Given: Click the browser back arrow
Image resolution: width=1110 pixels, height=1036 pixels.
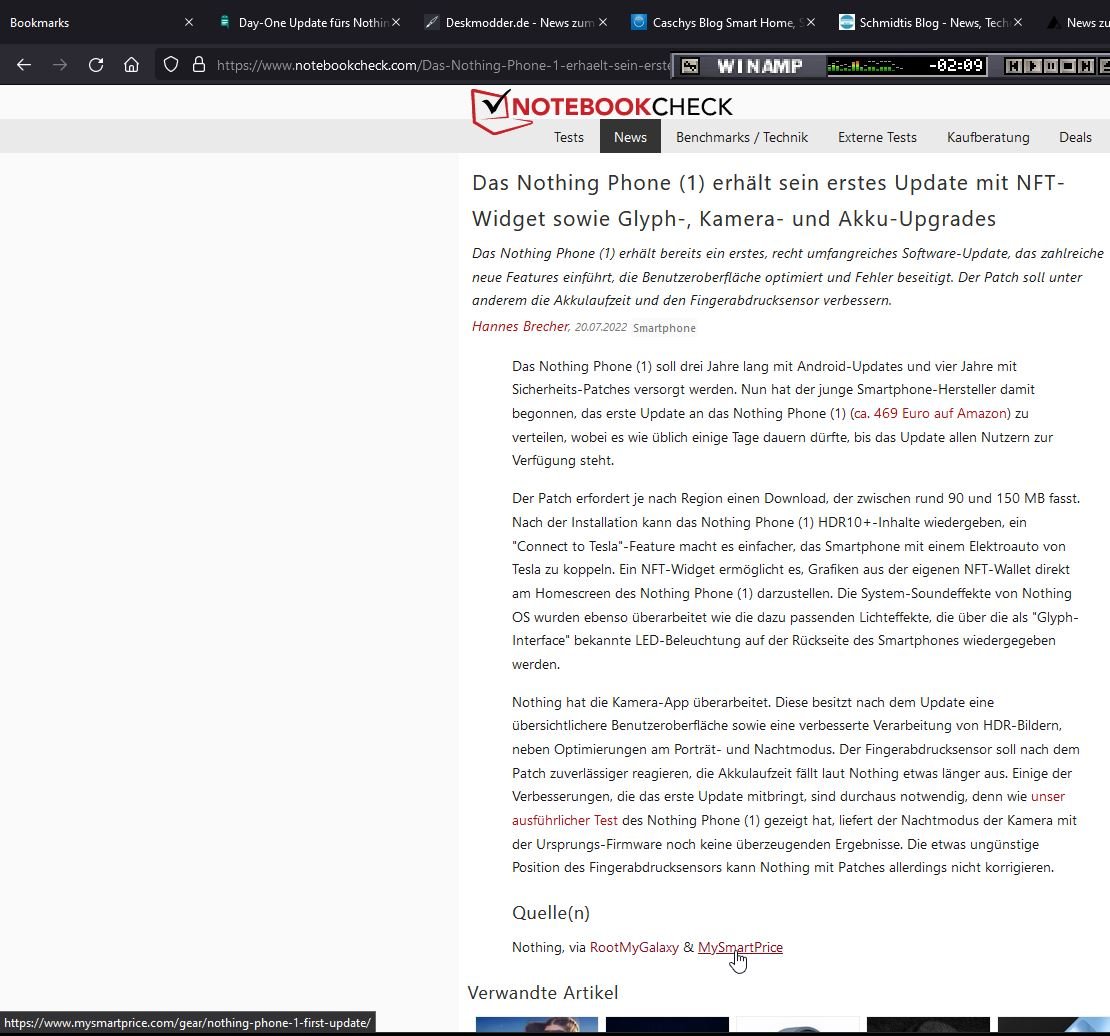Looking at the screenshot, I should tap(24, 65).
